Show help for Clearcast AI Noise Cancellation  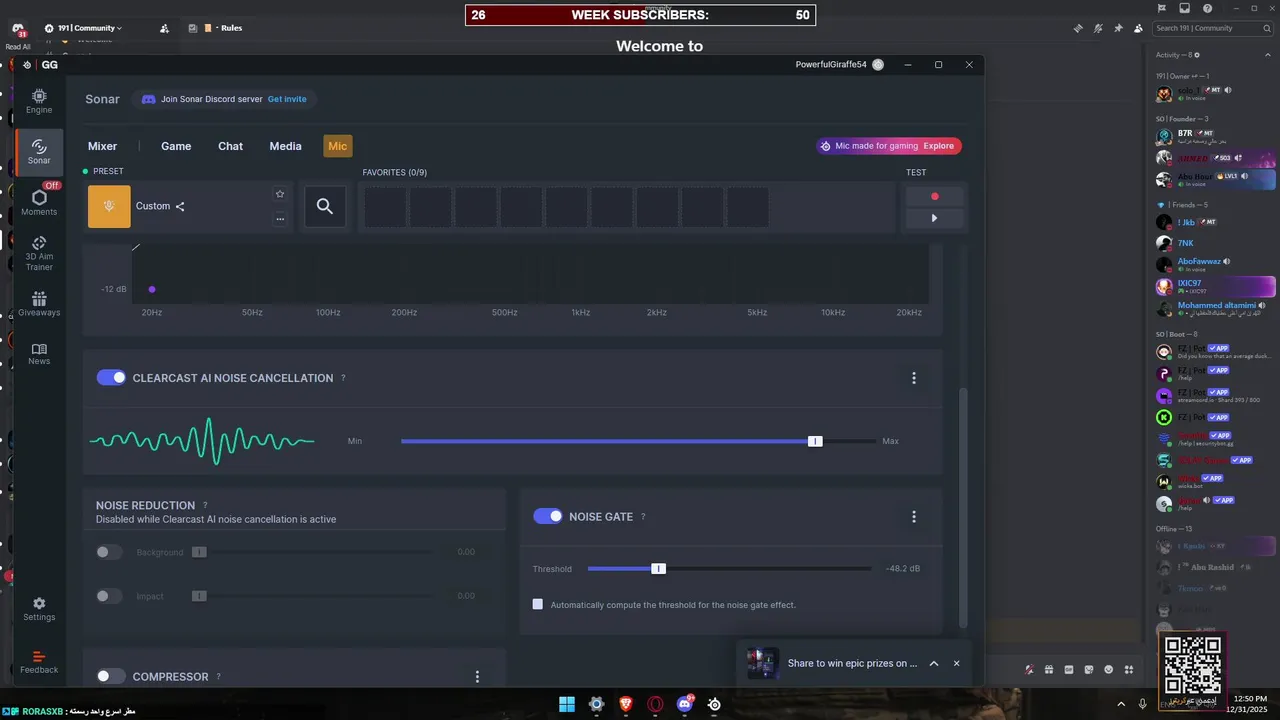coord(343,378)
